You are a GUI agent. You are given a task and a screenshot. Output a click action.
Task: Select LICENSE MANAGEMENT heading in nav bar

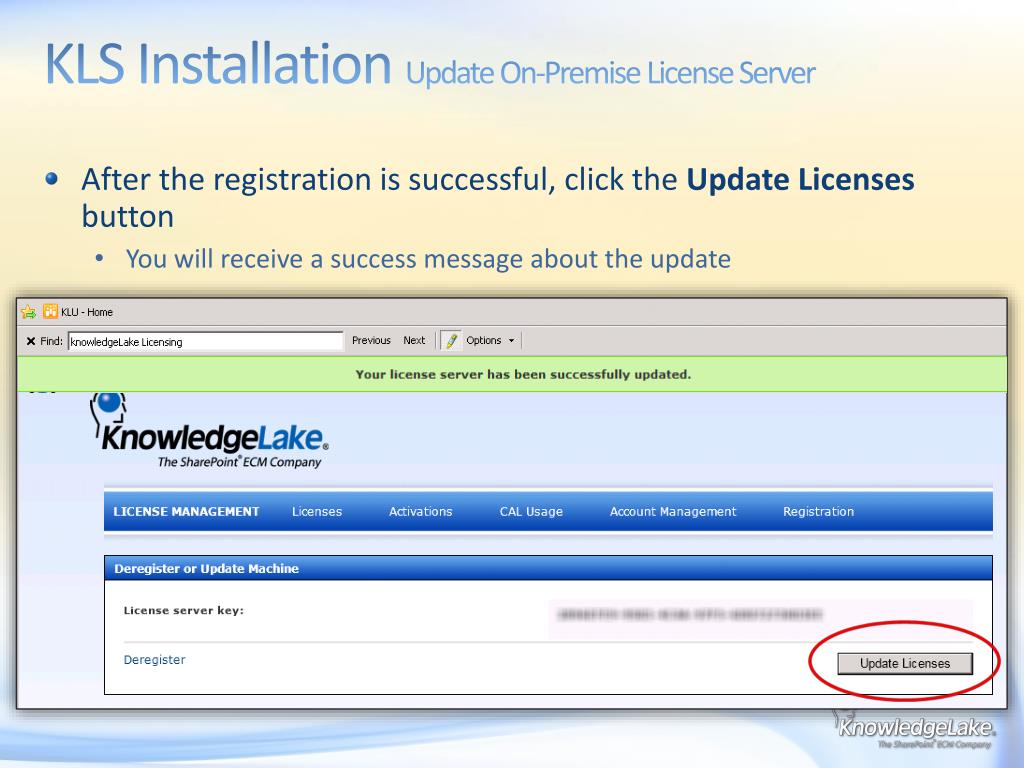(186, 511)
